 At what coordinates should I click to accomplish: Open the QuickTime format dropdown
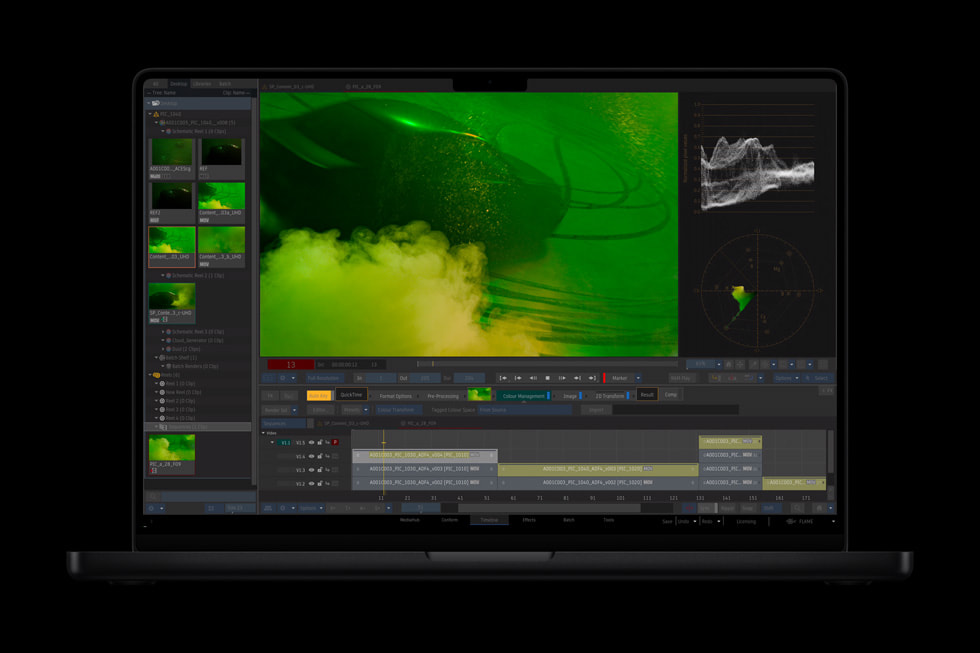(351, 394)
